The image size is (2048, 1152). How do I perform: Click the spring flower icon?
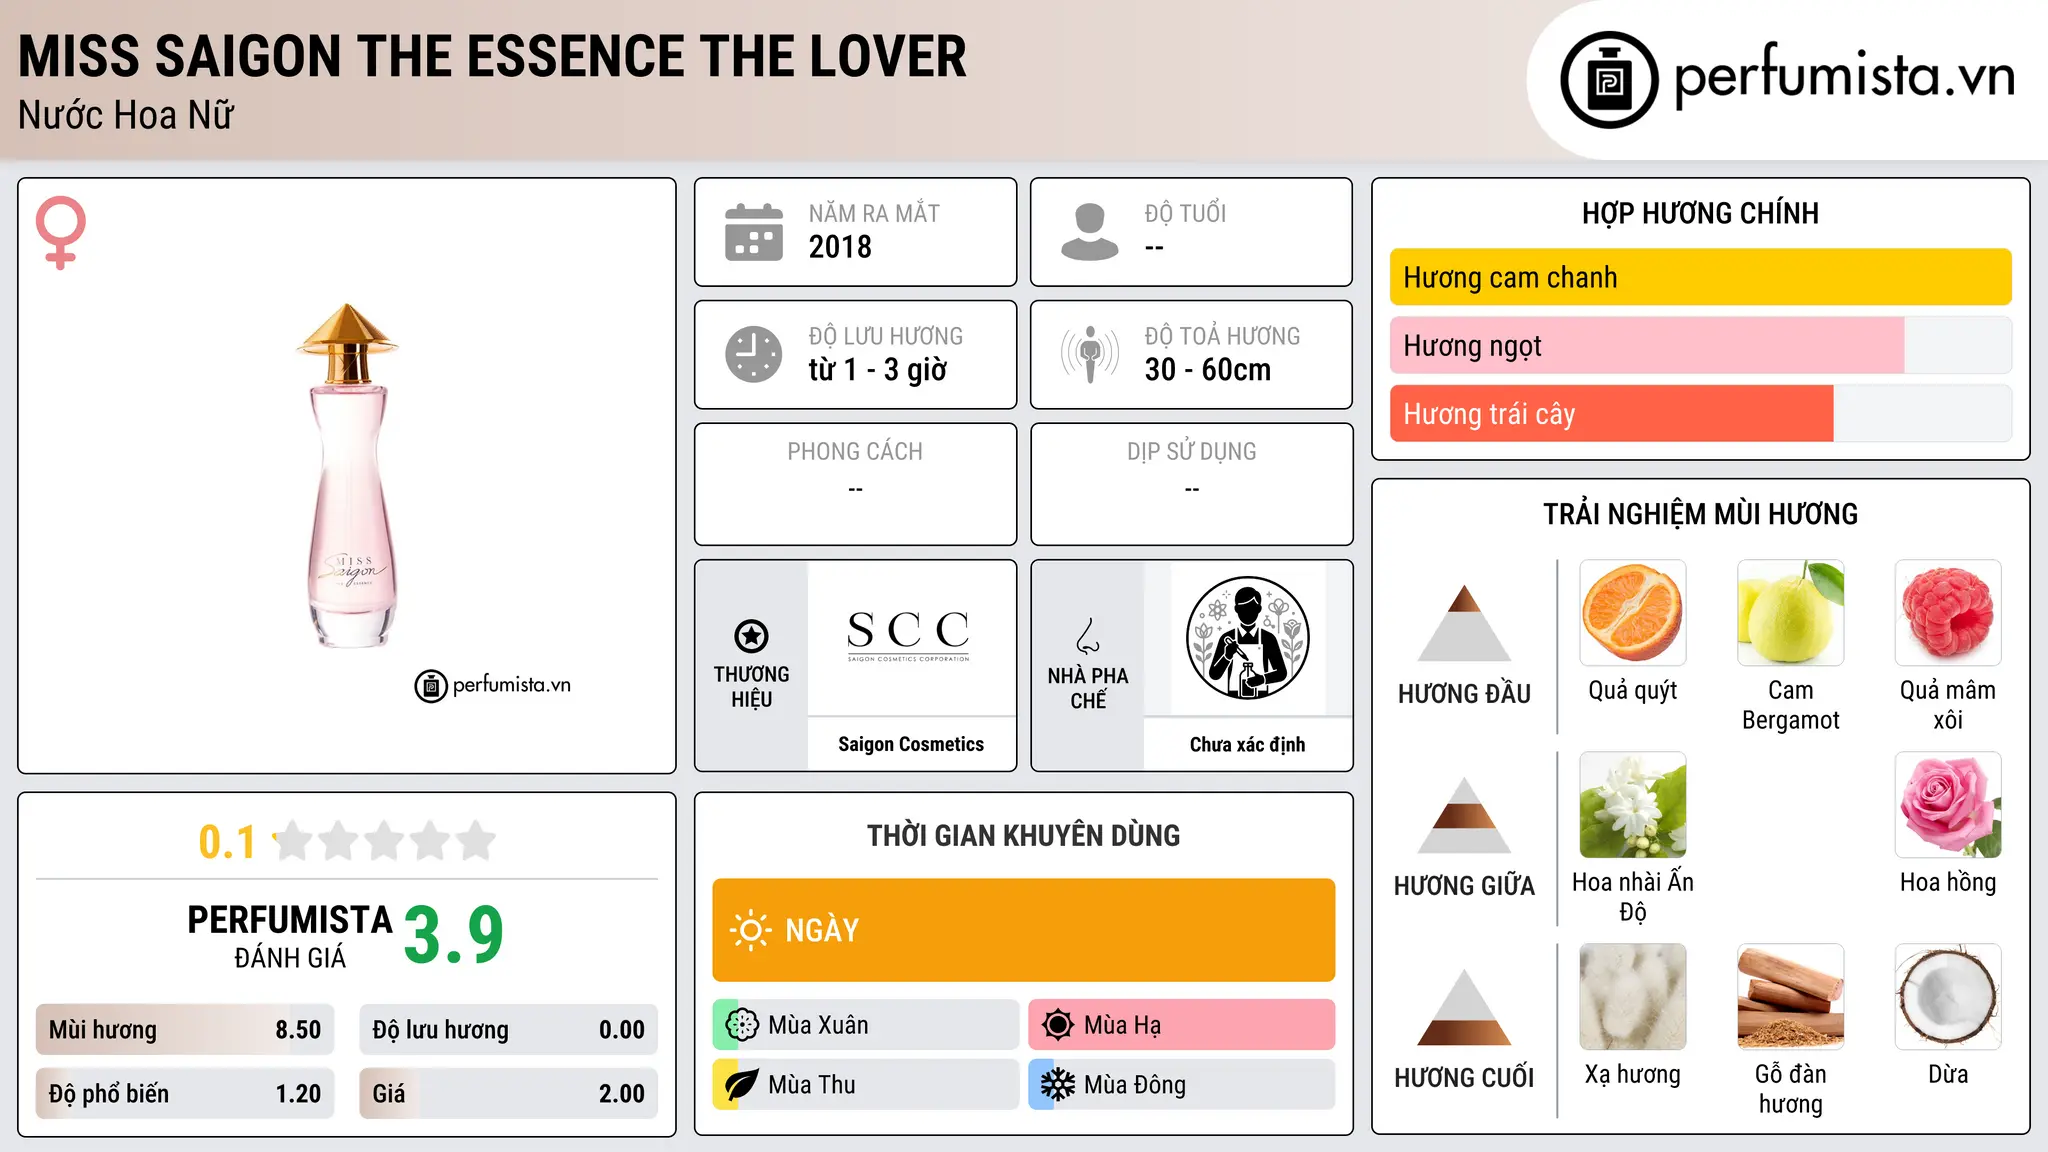pyautogui.click(x=742, y=1025)
